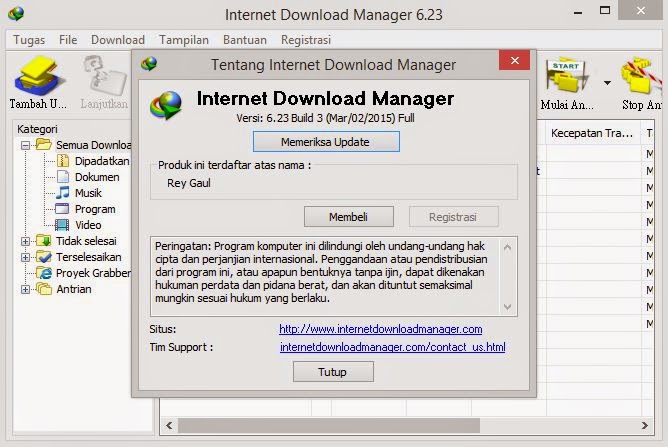Click warning text scroll down arrow
This screenshot has height=447, width=668.
click(x=507, y=306)
